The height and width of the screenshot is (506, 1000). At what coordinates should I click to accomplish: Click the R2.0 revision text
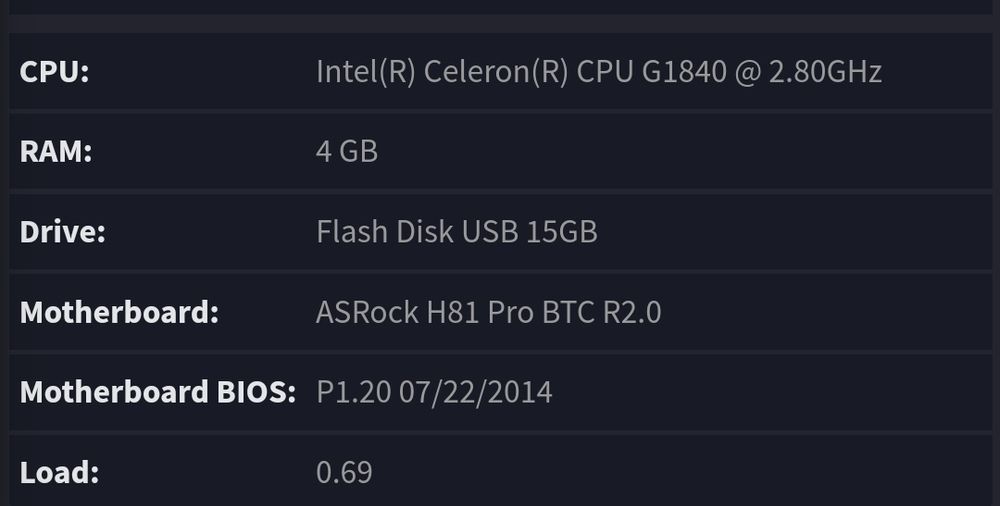point(631,312)
